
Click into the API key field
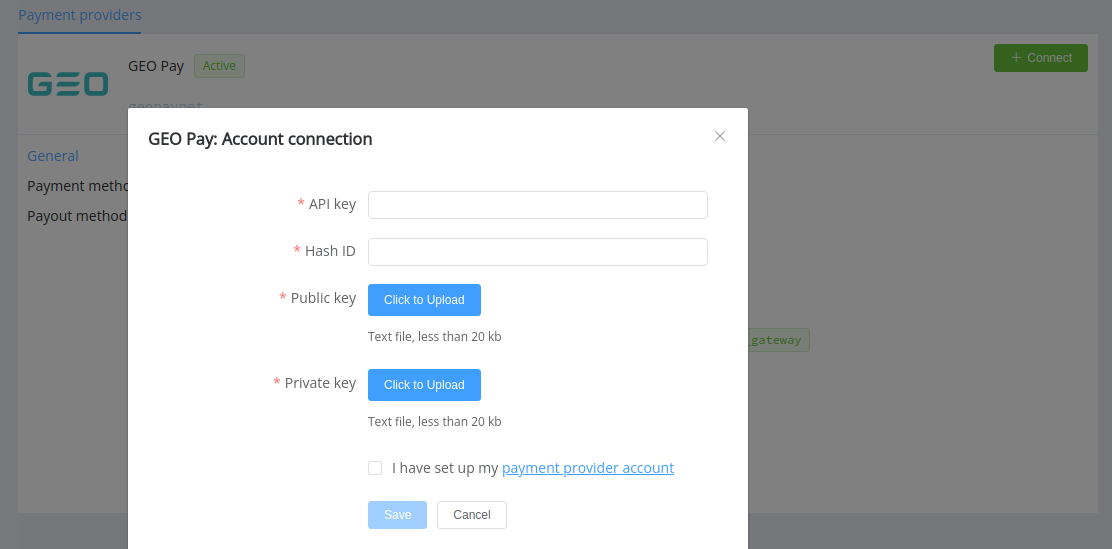538,205
